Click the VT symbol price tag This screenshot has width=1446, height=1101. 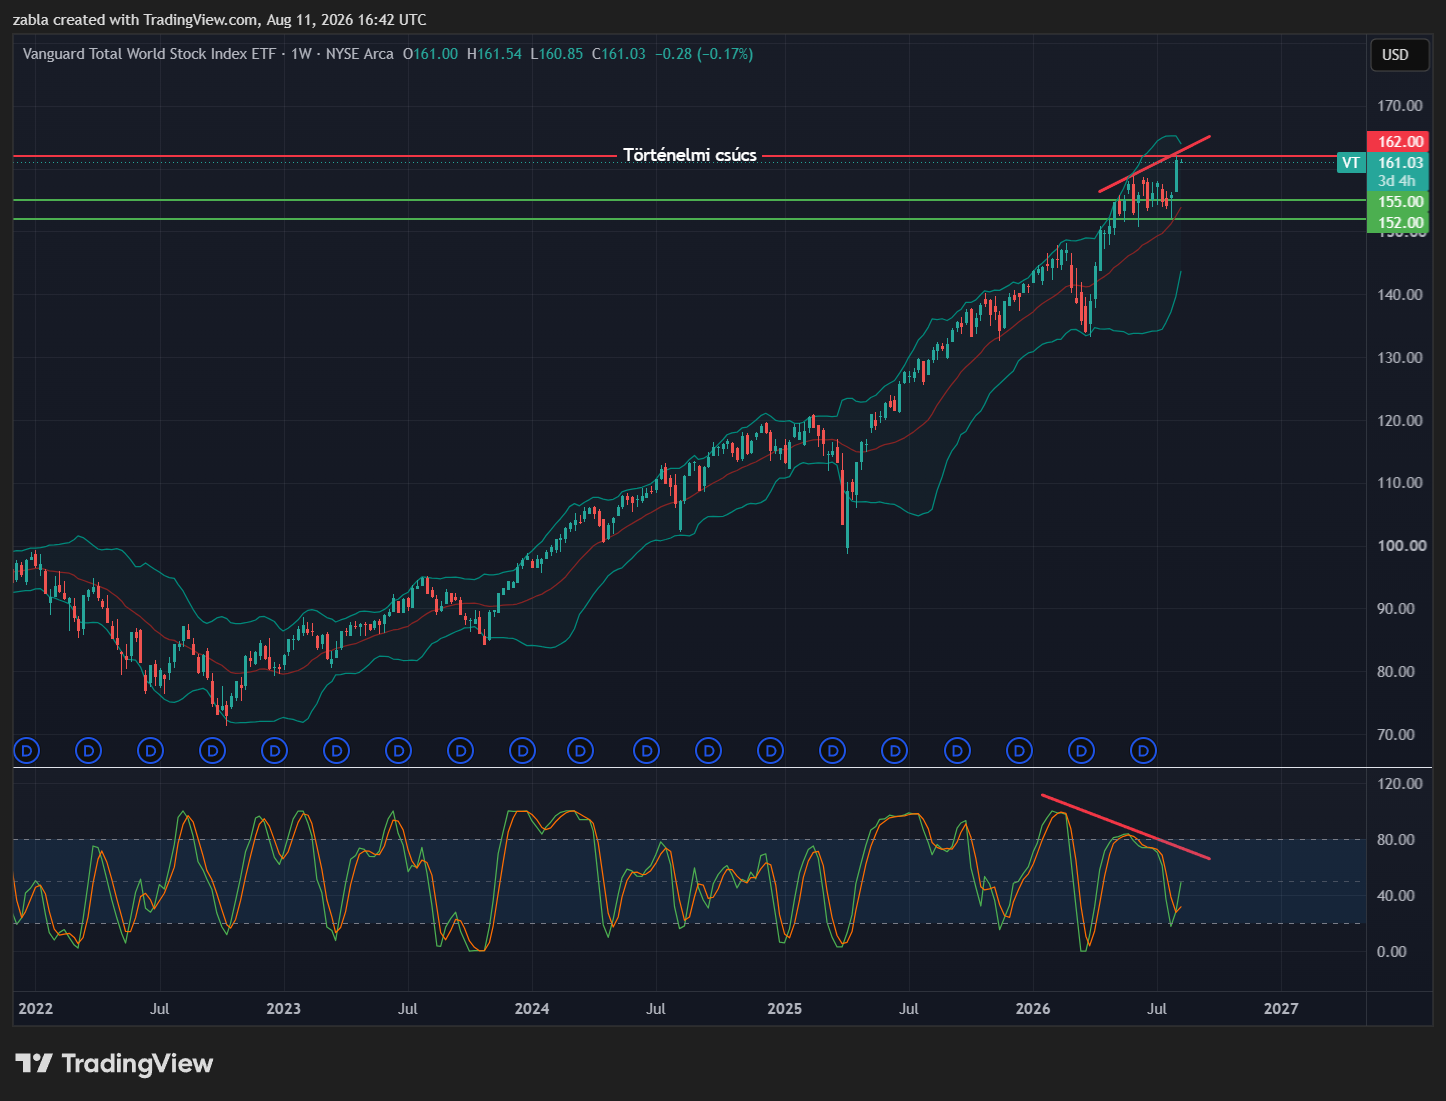pyautogui.click(x=1351, y=163)
